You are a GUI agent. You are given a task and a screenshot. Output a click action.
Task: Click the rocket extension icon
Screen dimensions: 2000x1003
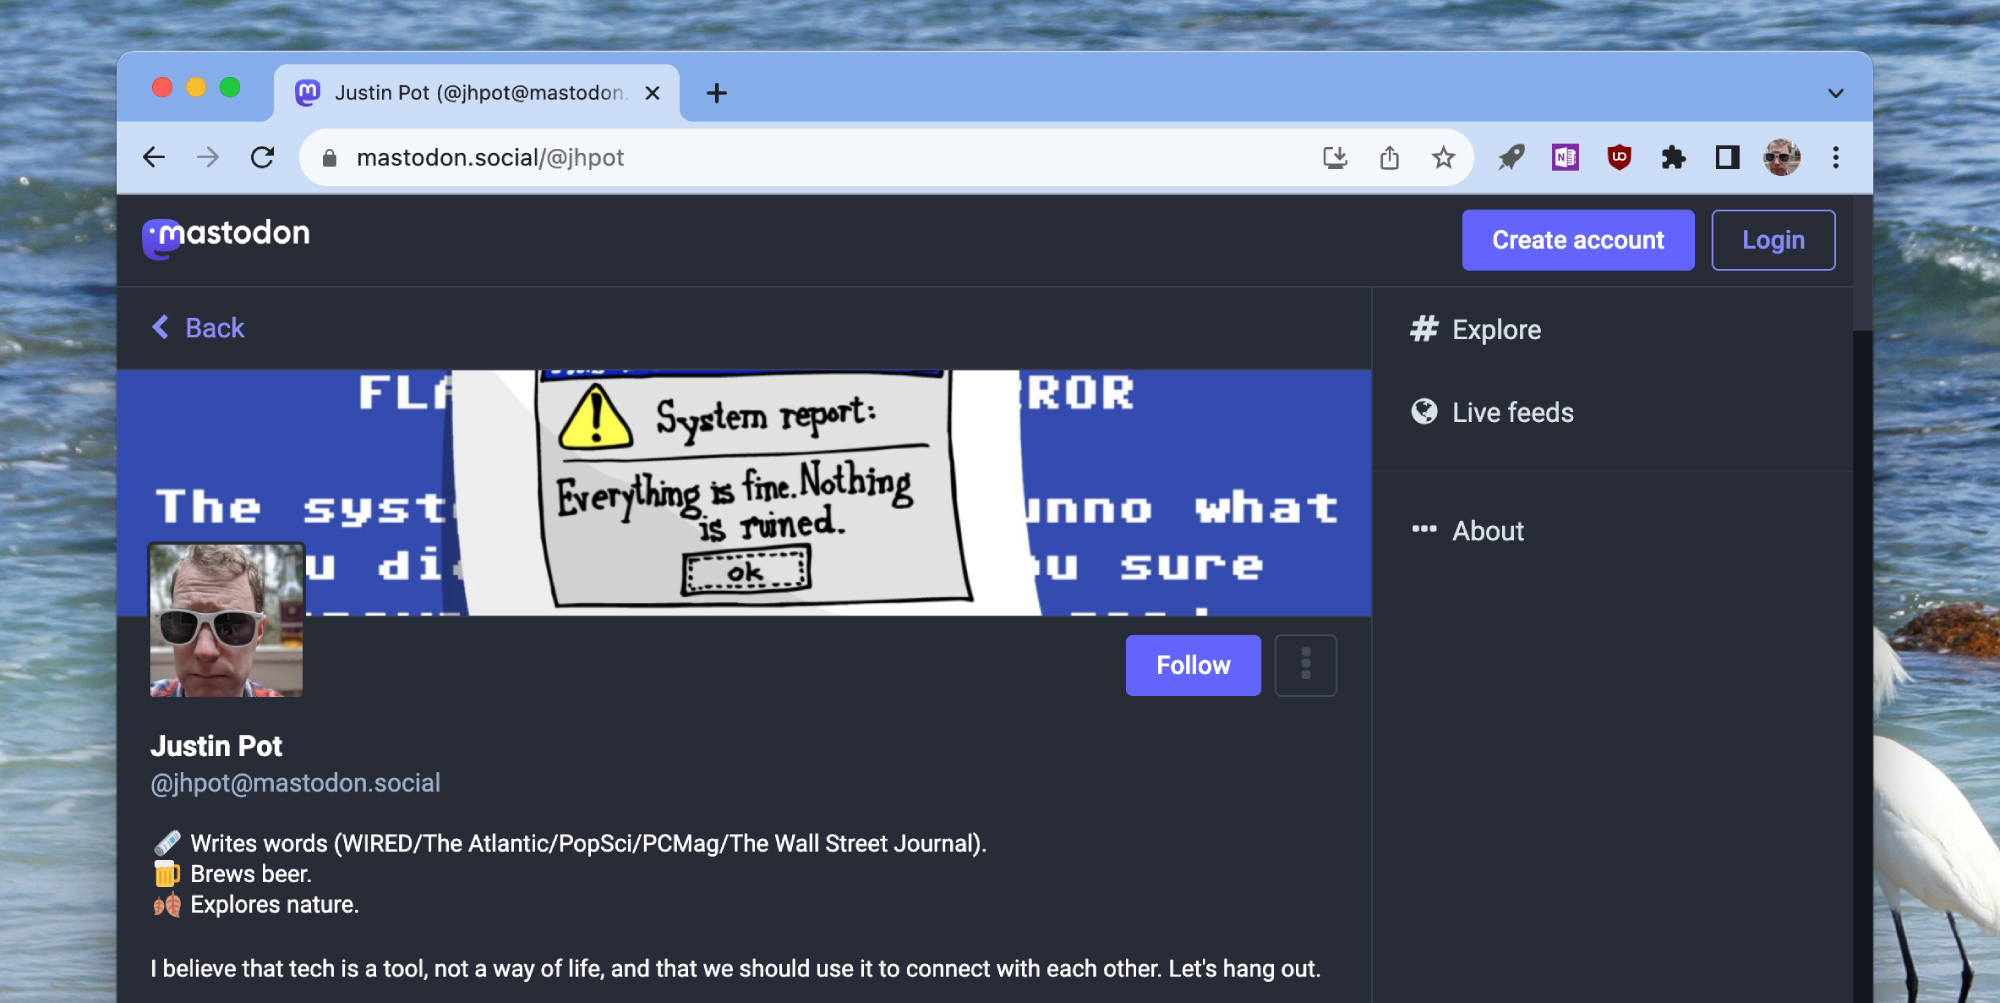[x=1511, y=157]
